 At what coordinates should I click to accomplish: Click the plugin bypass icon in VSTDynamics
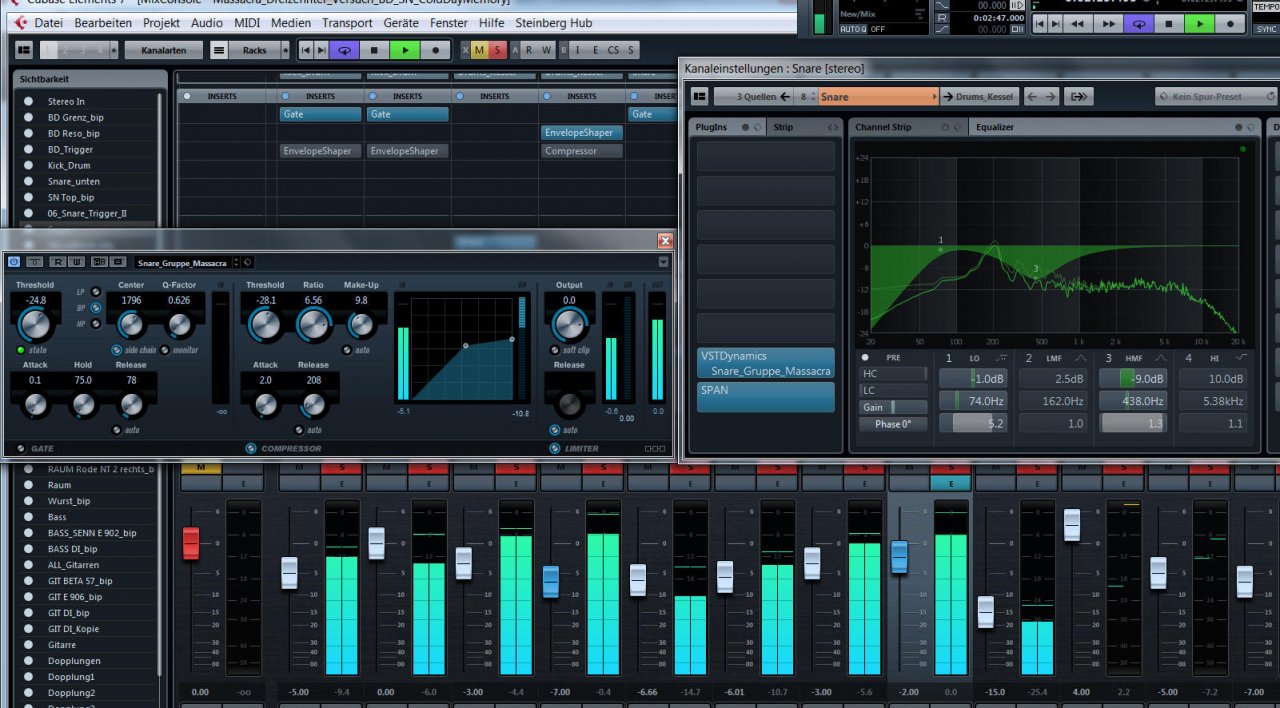pos(34,262)
